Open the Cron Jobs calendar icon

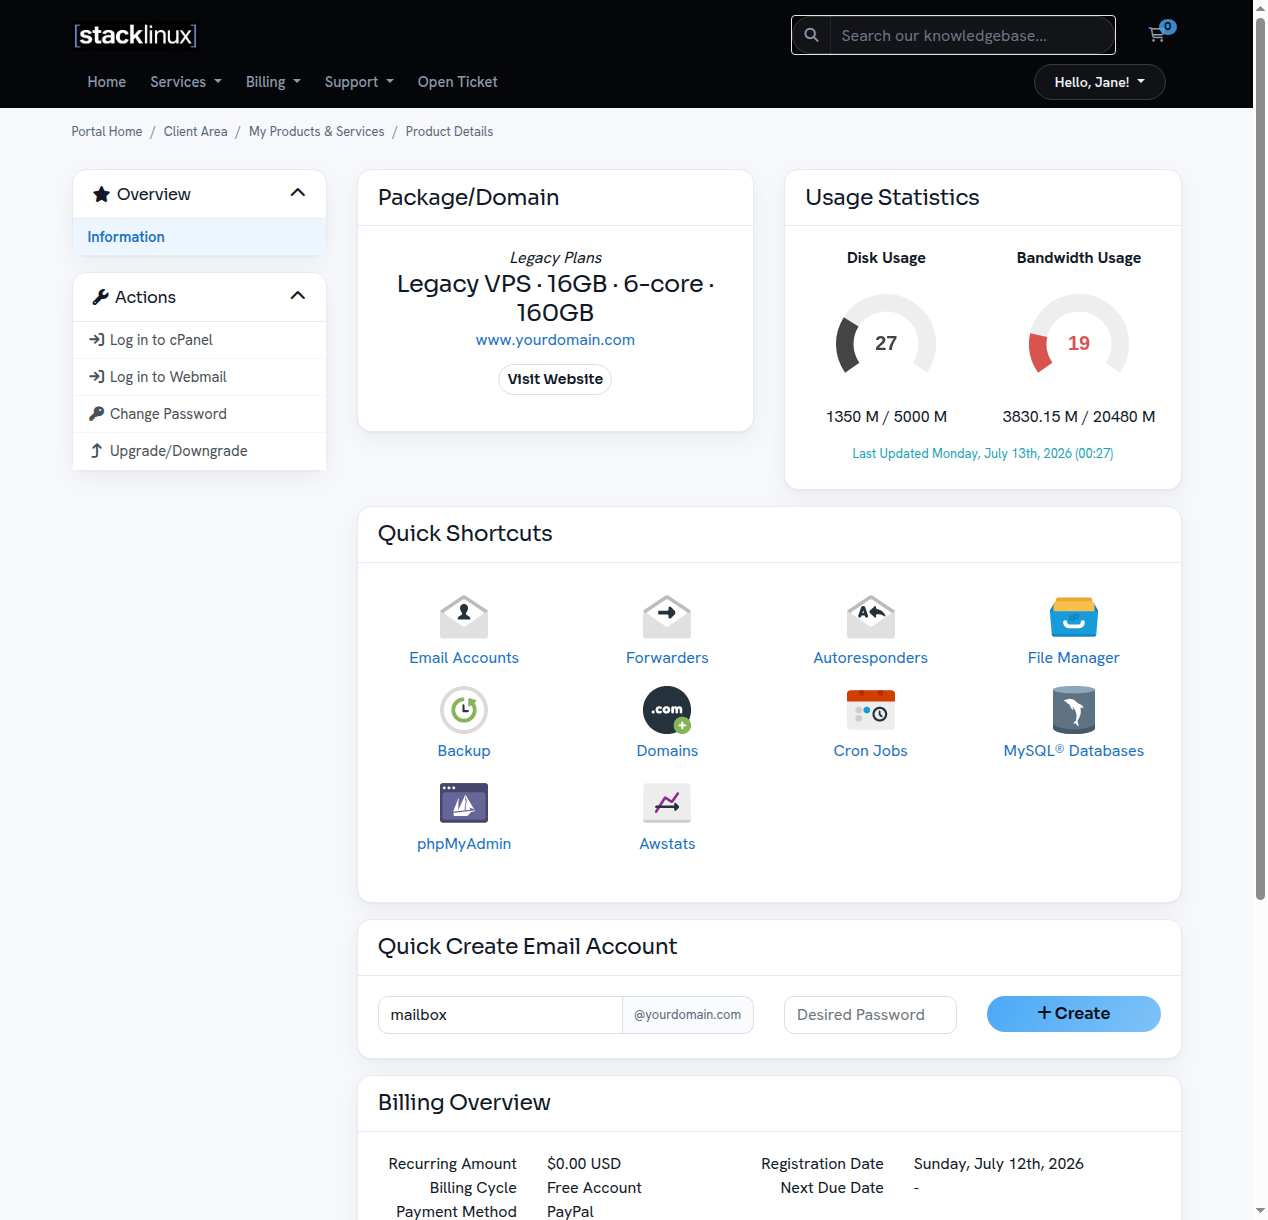click(871, 710)
